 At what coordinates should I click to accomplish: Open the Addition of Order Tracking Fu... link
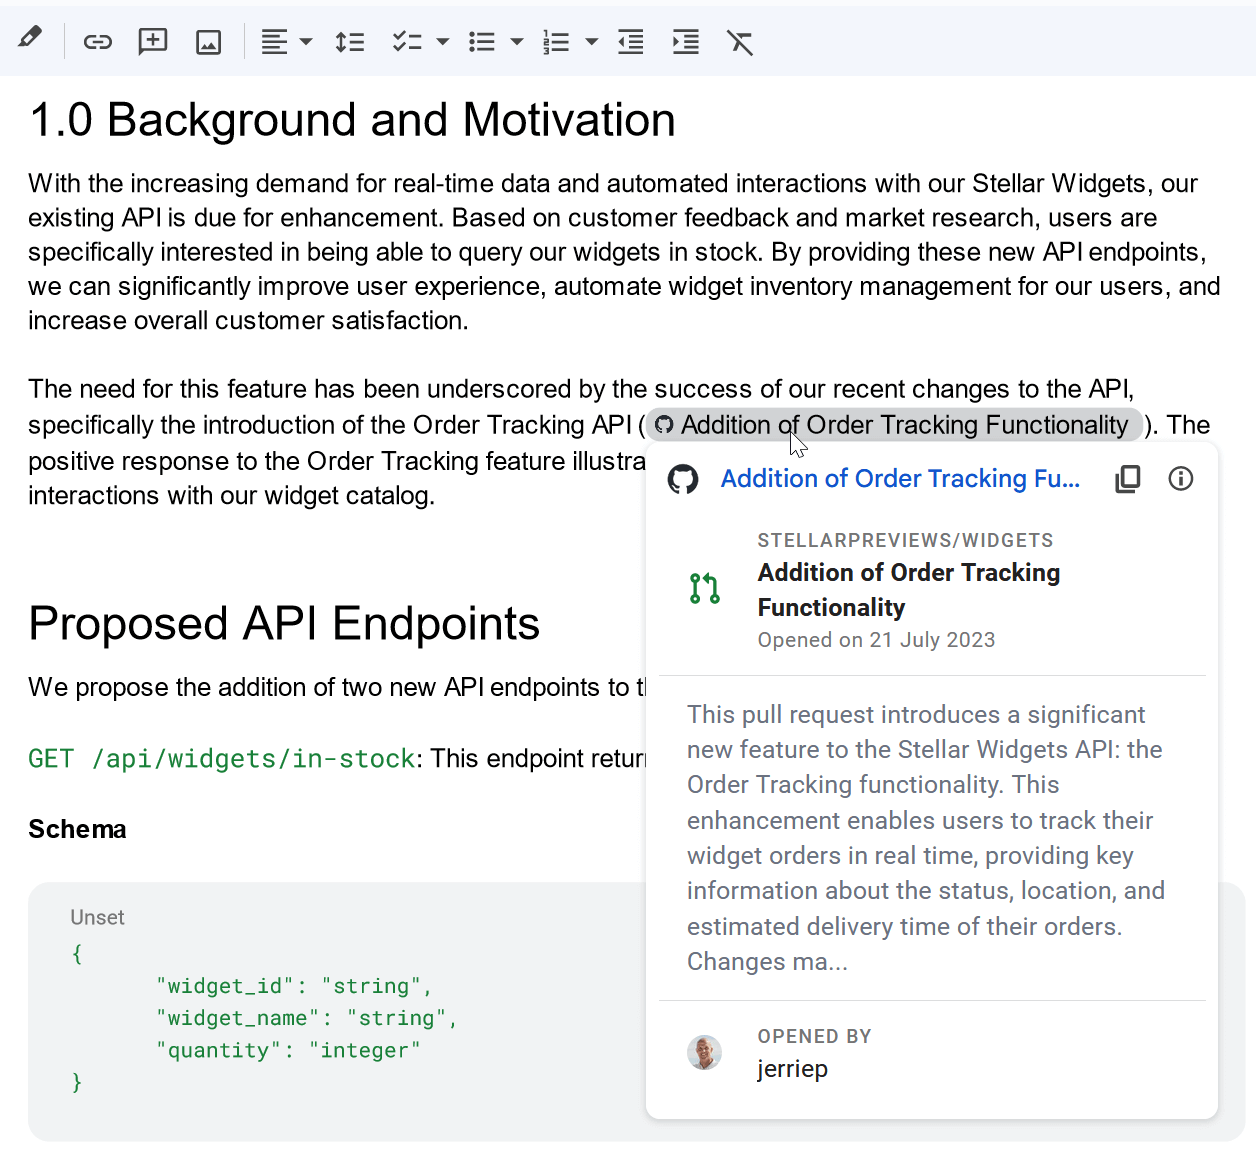pyautogui.click(x=898, y=479)
